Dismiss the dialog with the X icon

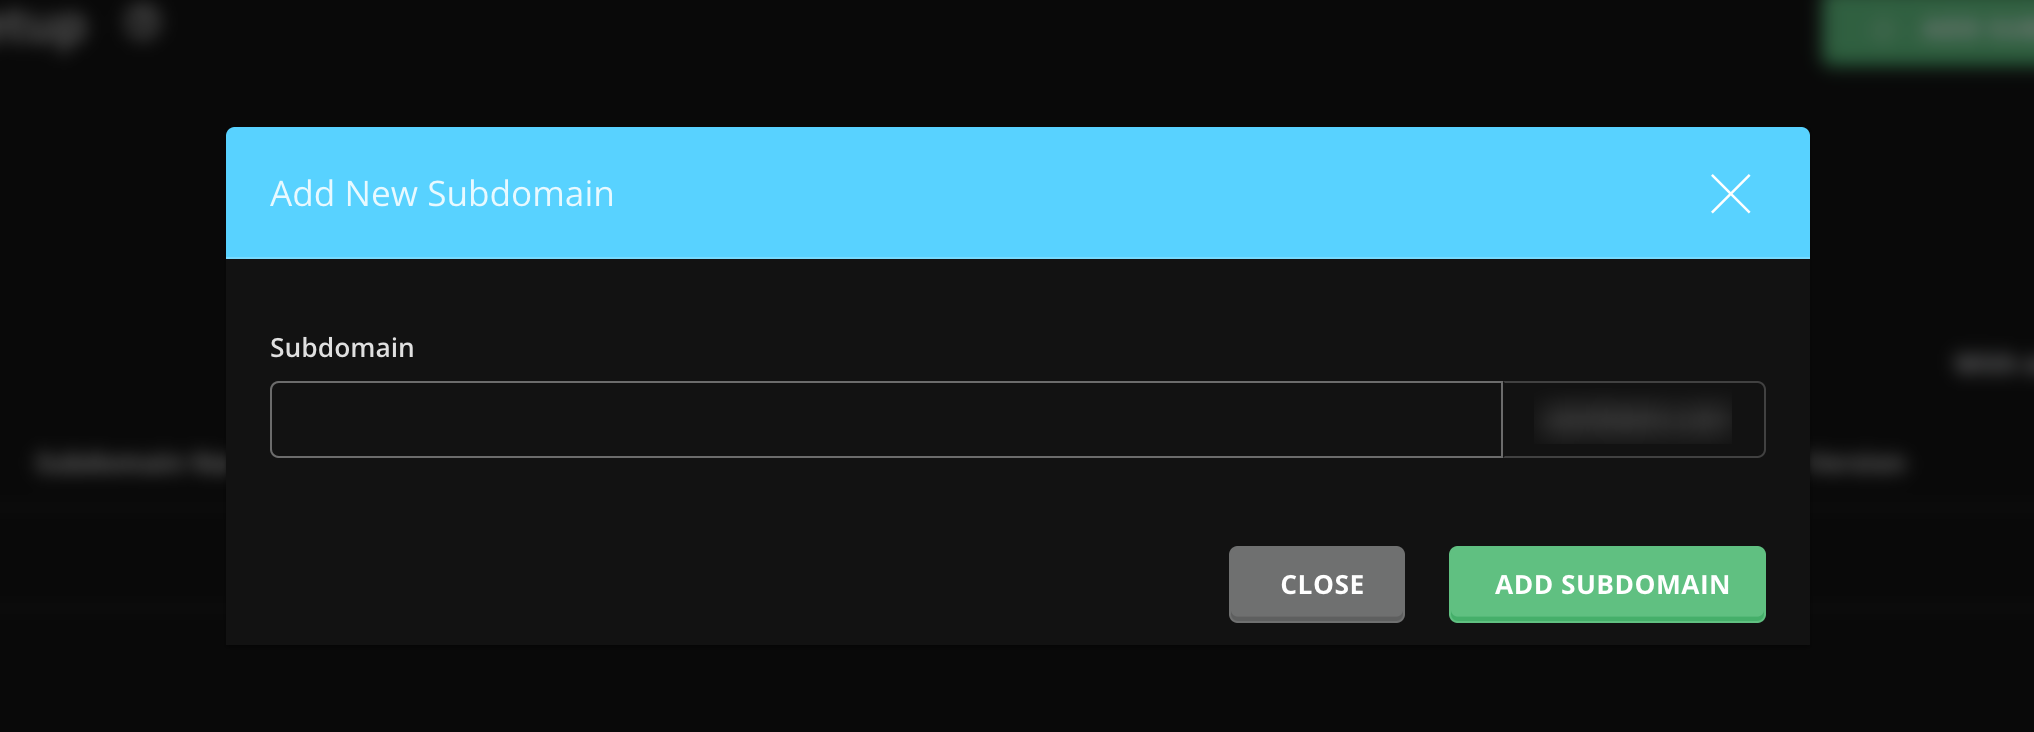point(1730,194)
